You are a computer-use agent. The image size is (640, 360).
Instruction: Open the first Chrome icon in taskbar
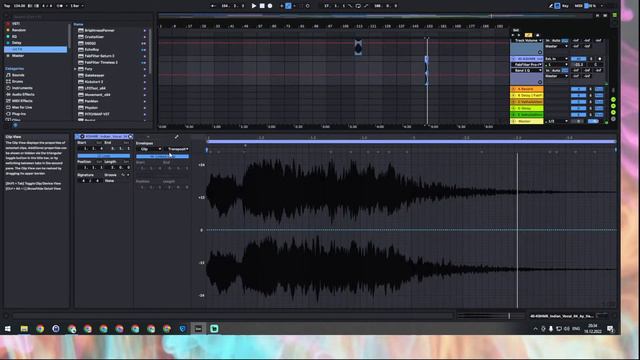pos(40,329)
